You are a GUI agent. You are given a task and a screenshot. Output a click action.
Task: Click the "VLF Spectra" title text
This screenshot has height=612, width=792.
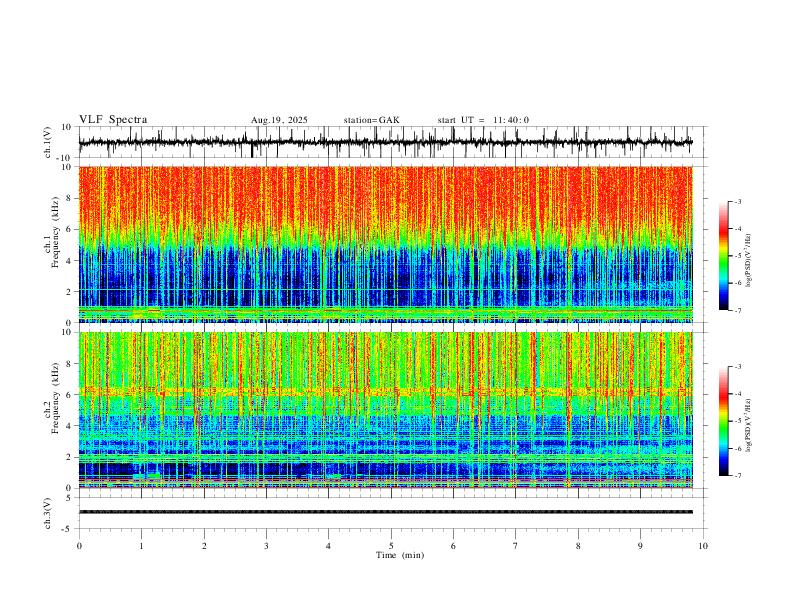click(113, 120)
